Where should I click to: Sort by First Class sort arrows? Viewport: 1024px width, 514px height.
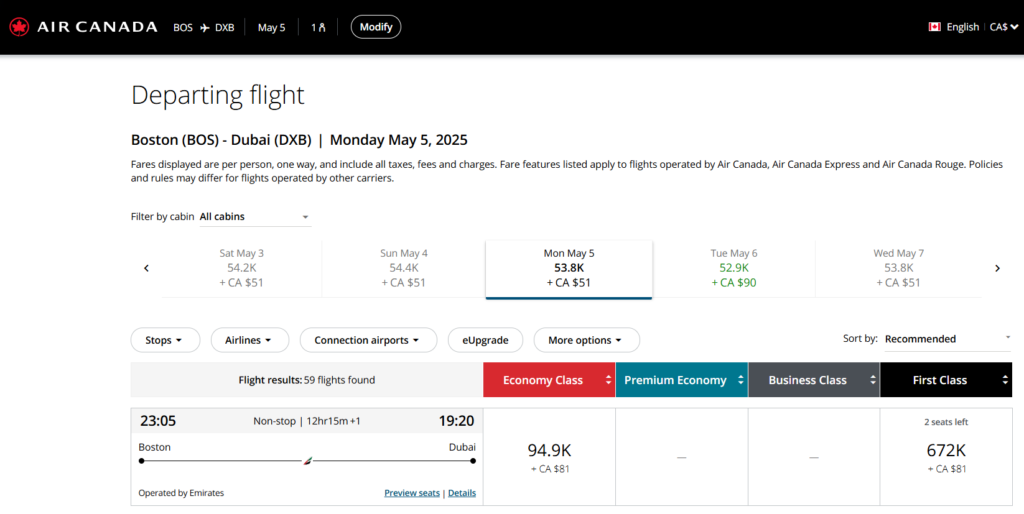1005,380
